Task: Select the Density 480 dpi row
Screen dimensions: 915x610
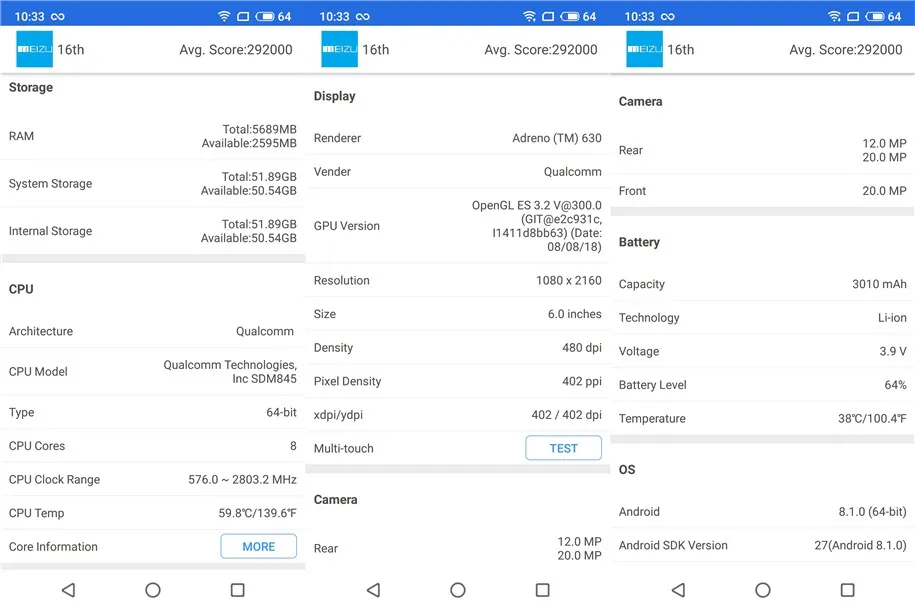Action: click(458, 347)
